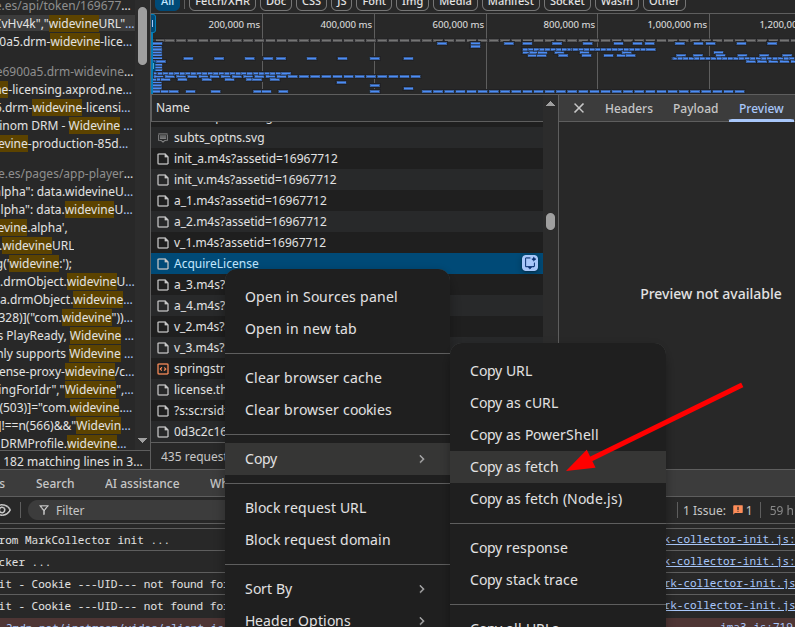Switch to the Headers tab
Screen dimensions: 795x627
pos(628,109)
